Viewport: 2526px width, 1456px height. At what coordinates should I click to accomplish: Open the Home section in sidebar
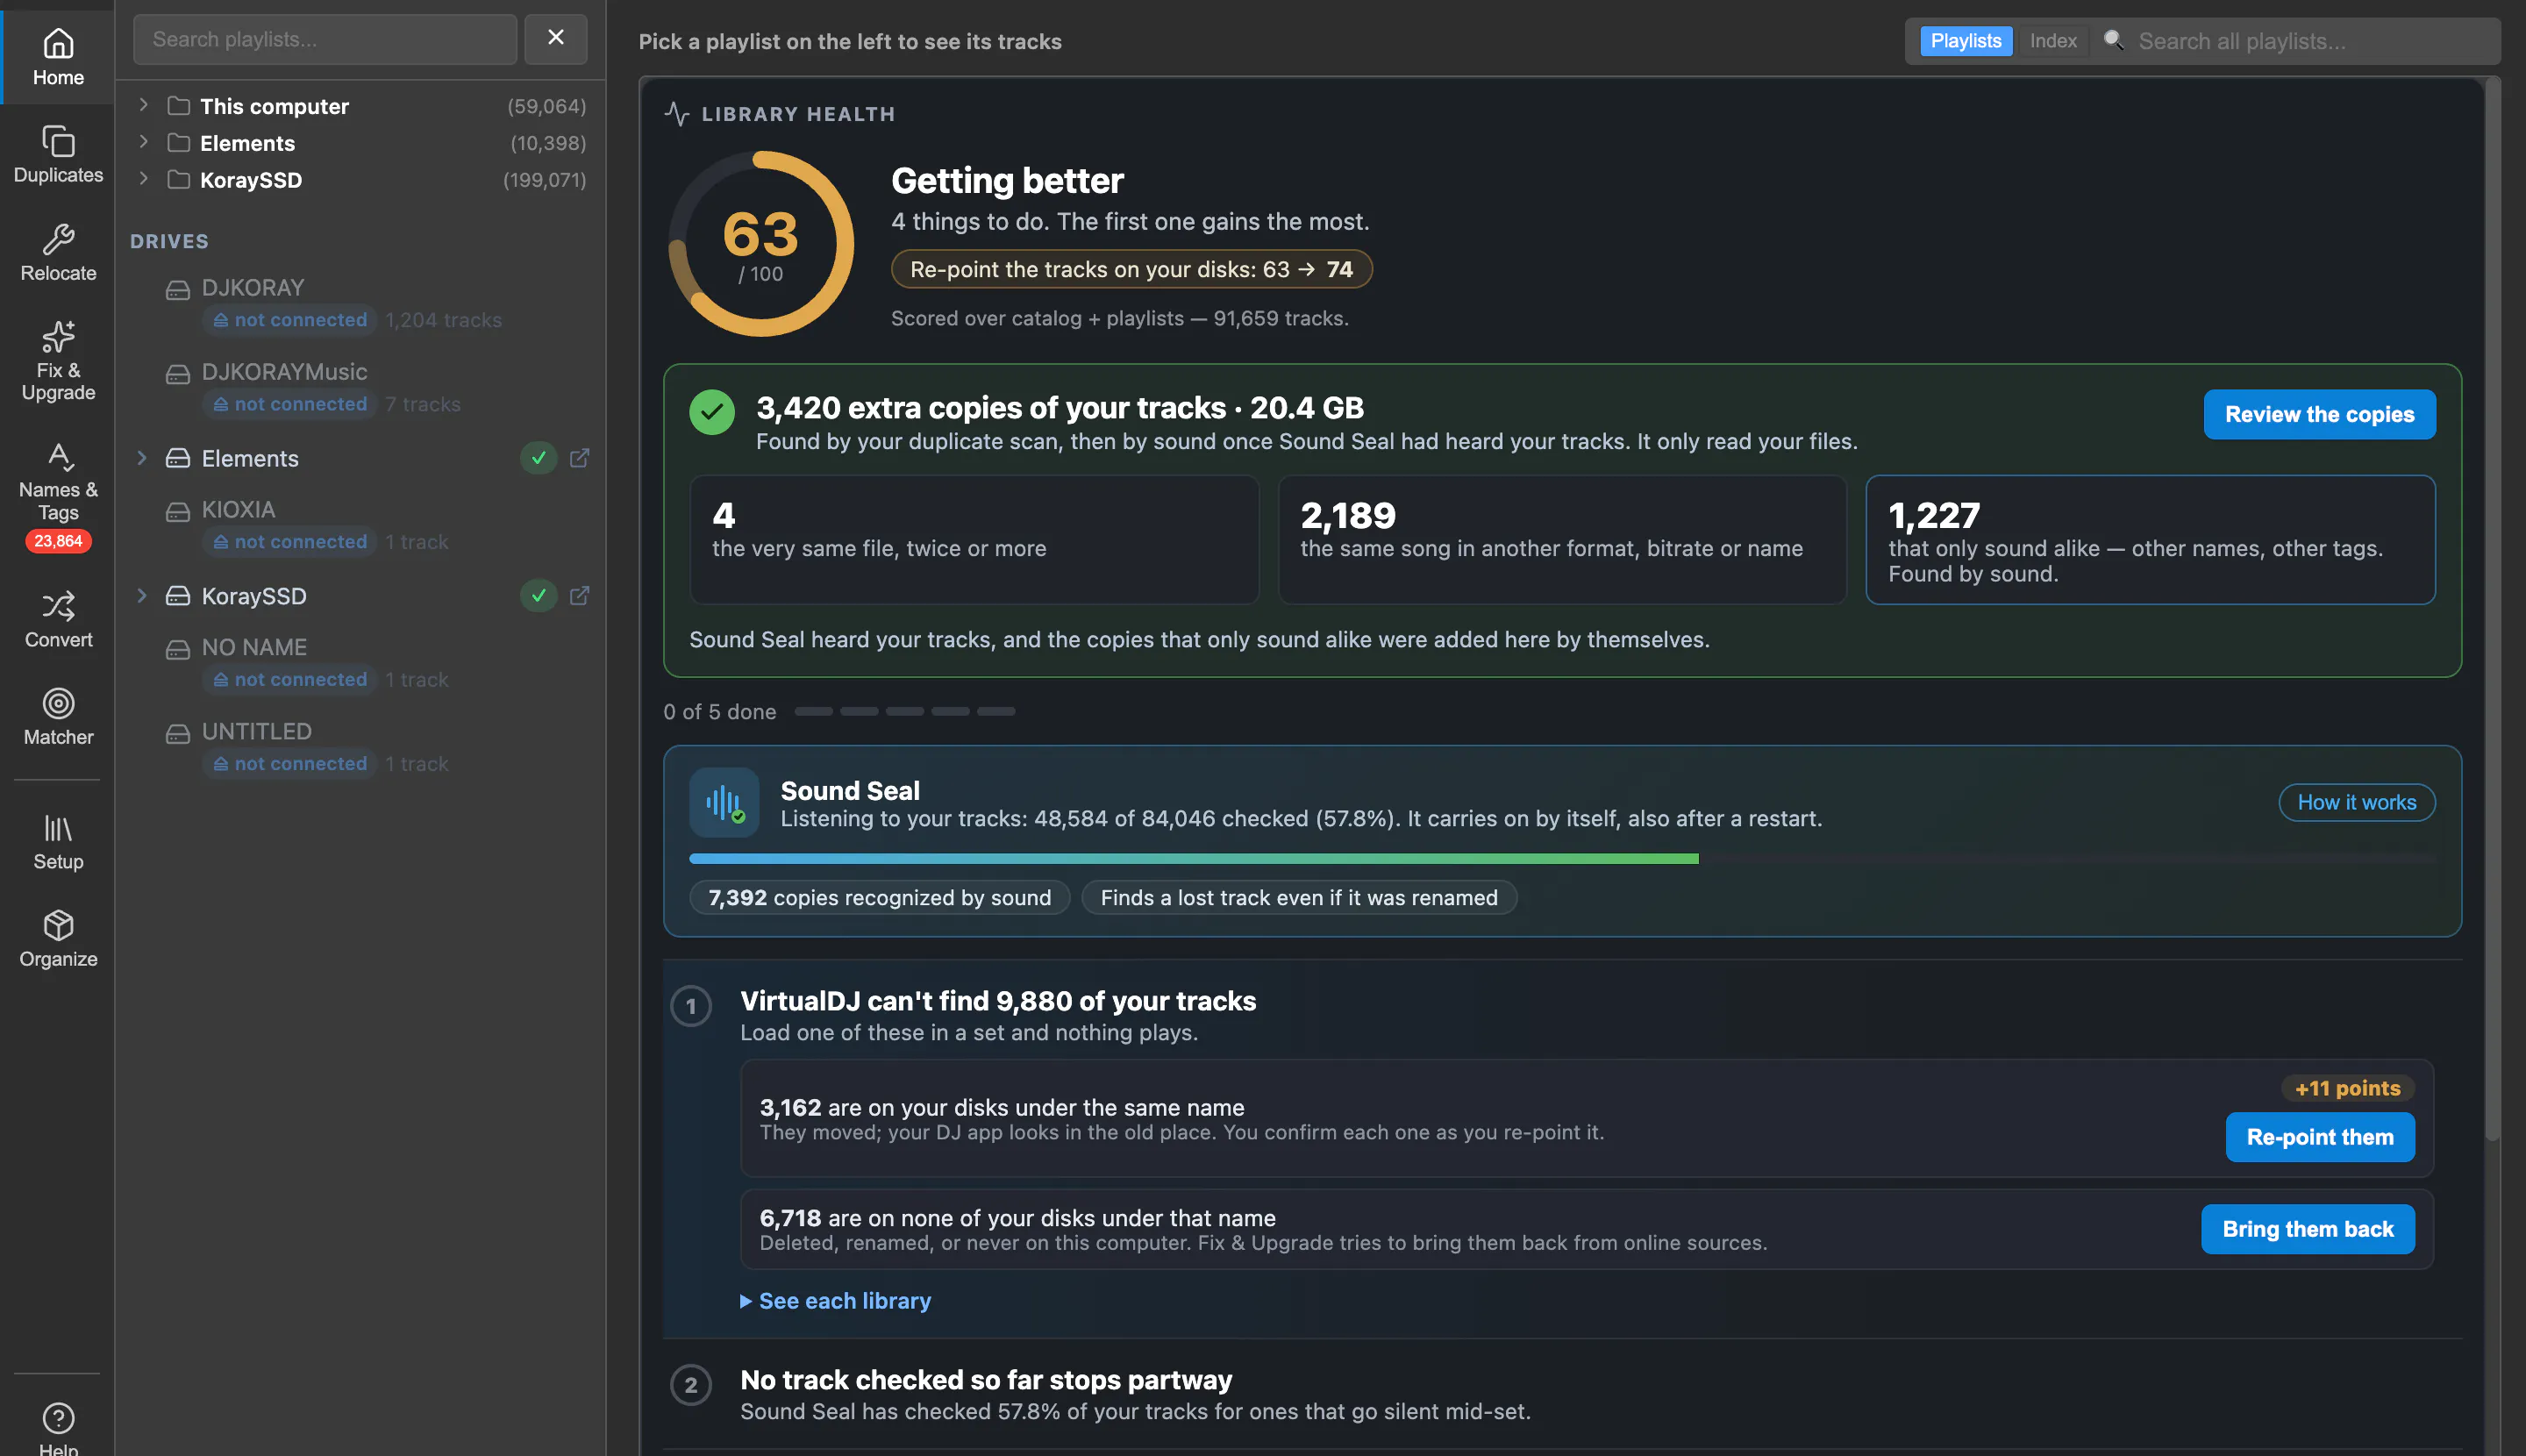point(58,57)
